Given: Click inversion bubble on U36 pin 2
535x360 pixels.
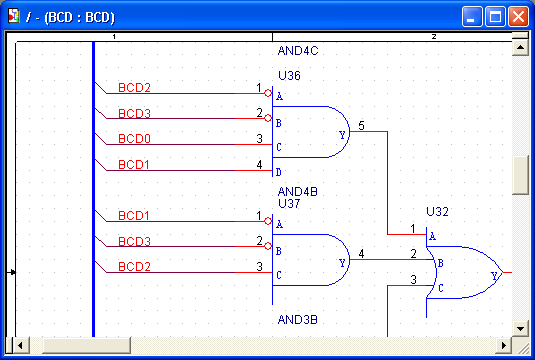Looking at the screenshot, I should click(268, 118).
